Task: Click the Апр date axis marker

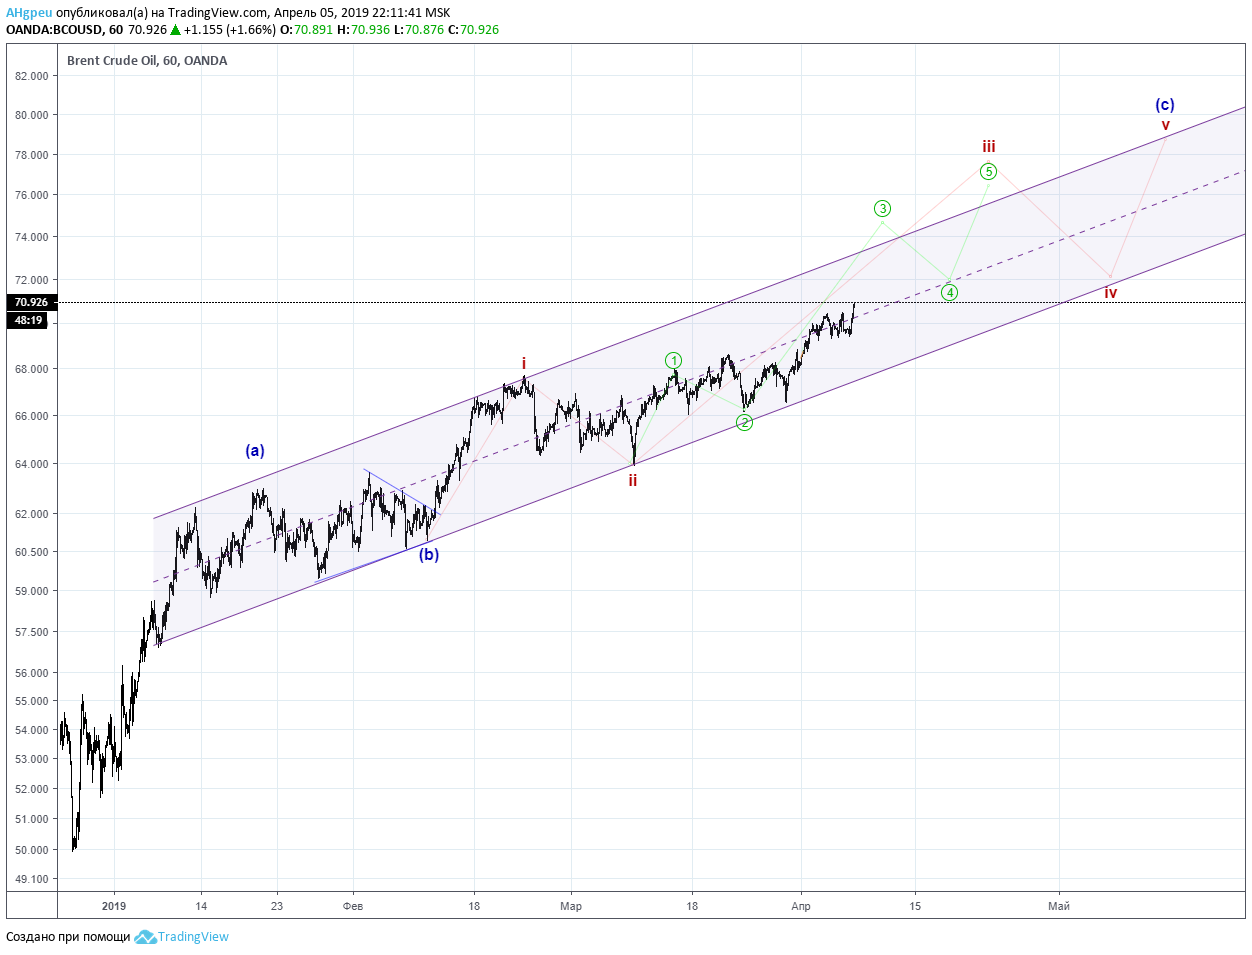Action: point(801,906)
